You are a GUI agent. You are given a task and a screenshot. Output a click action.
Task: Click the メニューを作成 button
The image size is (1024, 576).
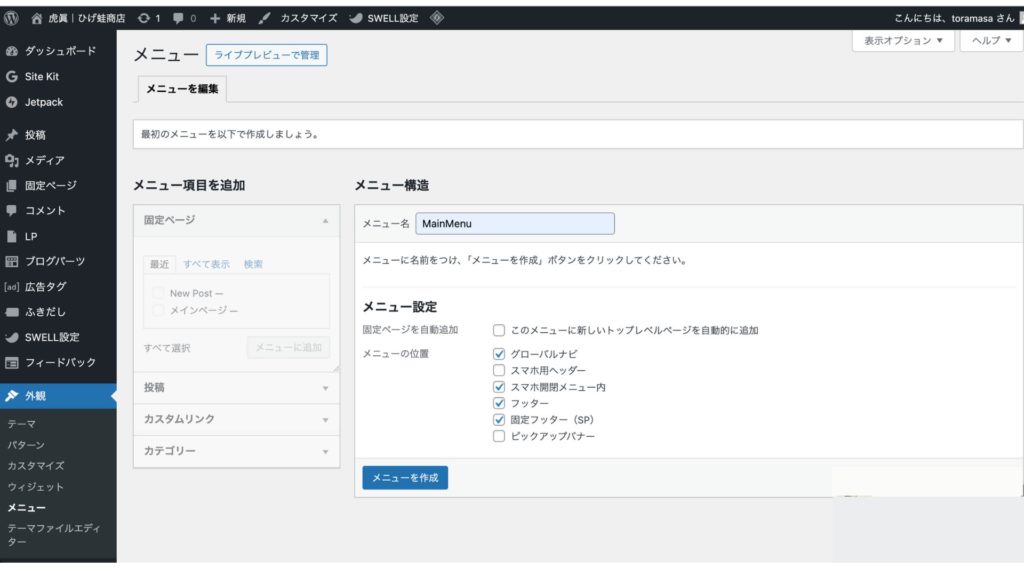tap(404, 478)
